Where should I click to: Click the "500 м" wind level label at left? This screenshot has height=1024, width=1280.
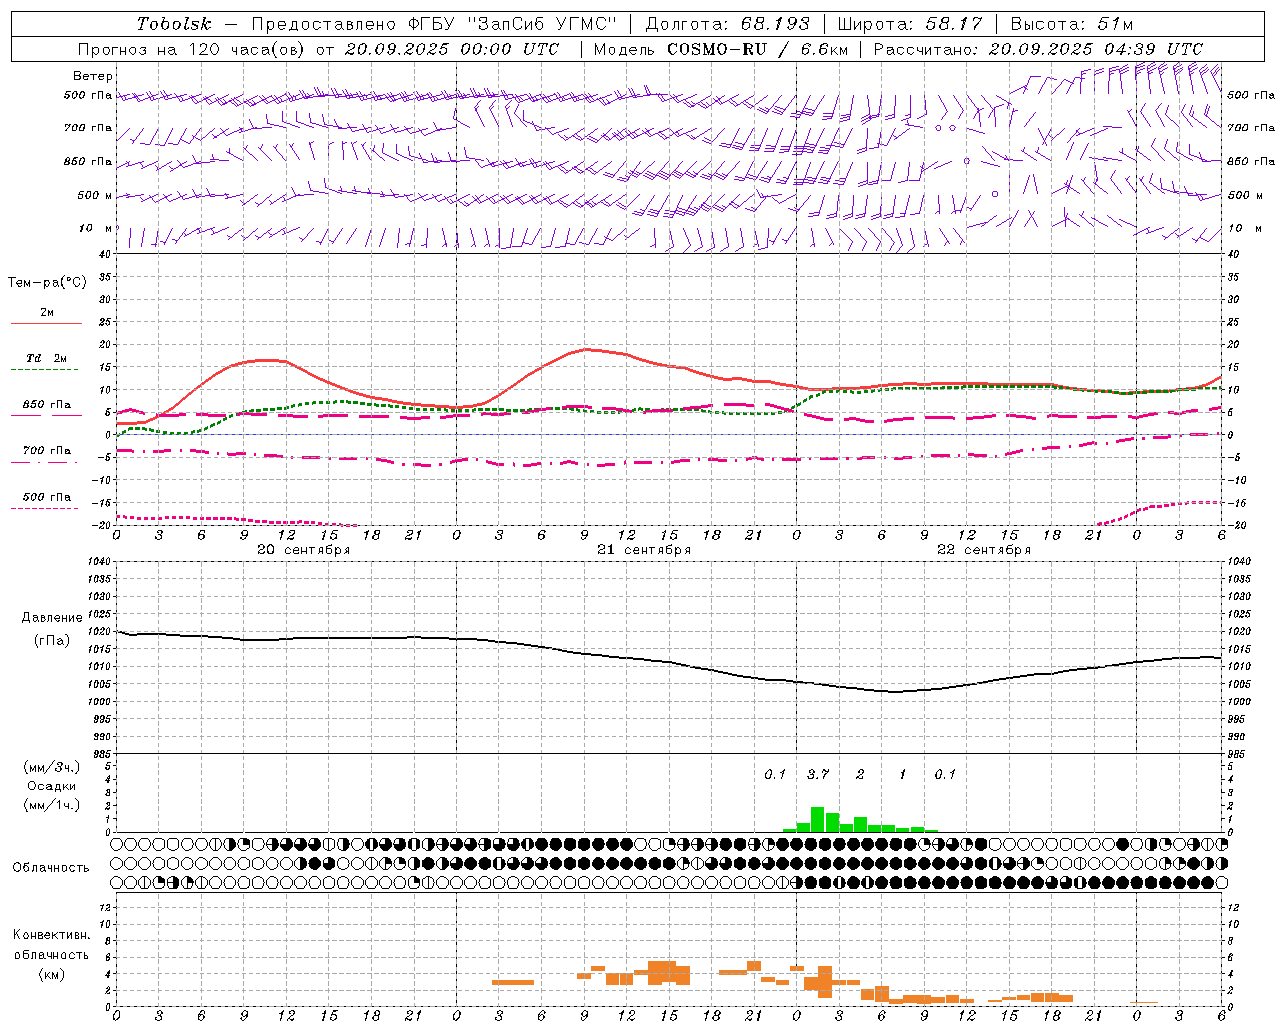click(x=95, y=195)
